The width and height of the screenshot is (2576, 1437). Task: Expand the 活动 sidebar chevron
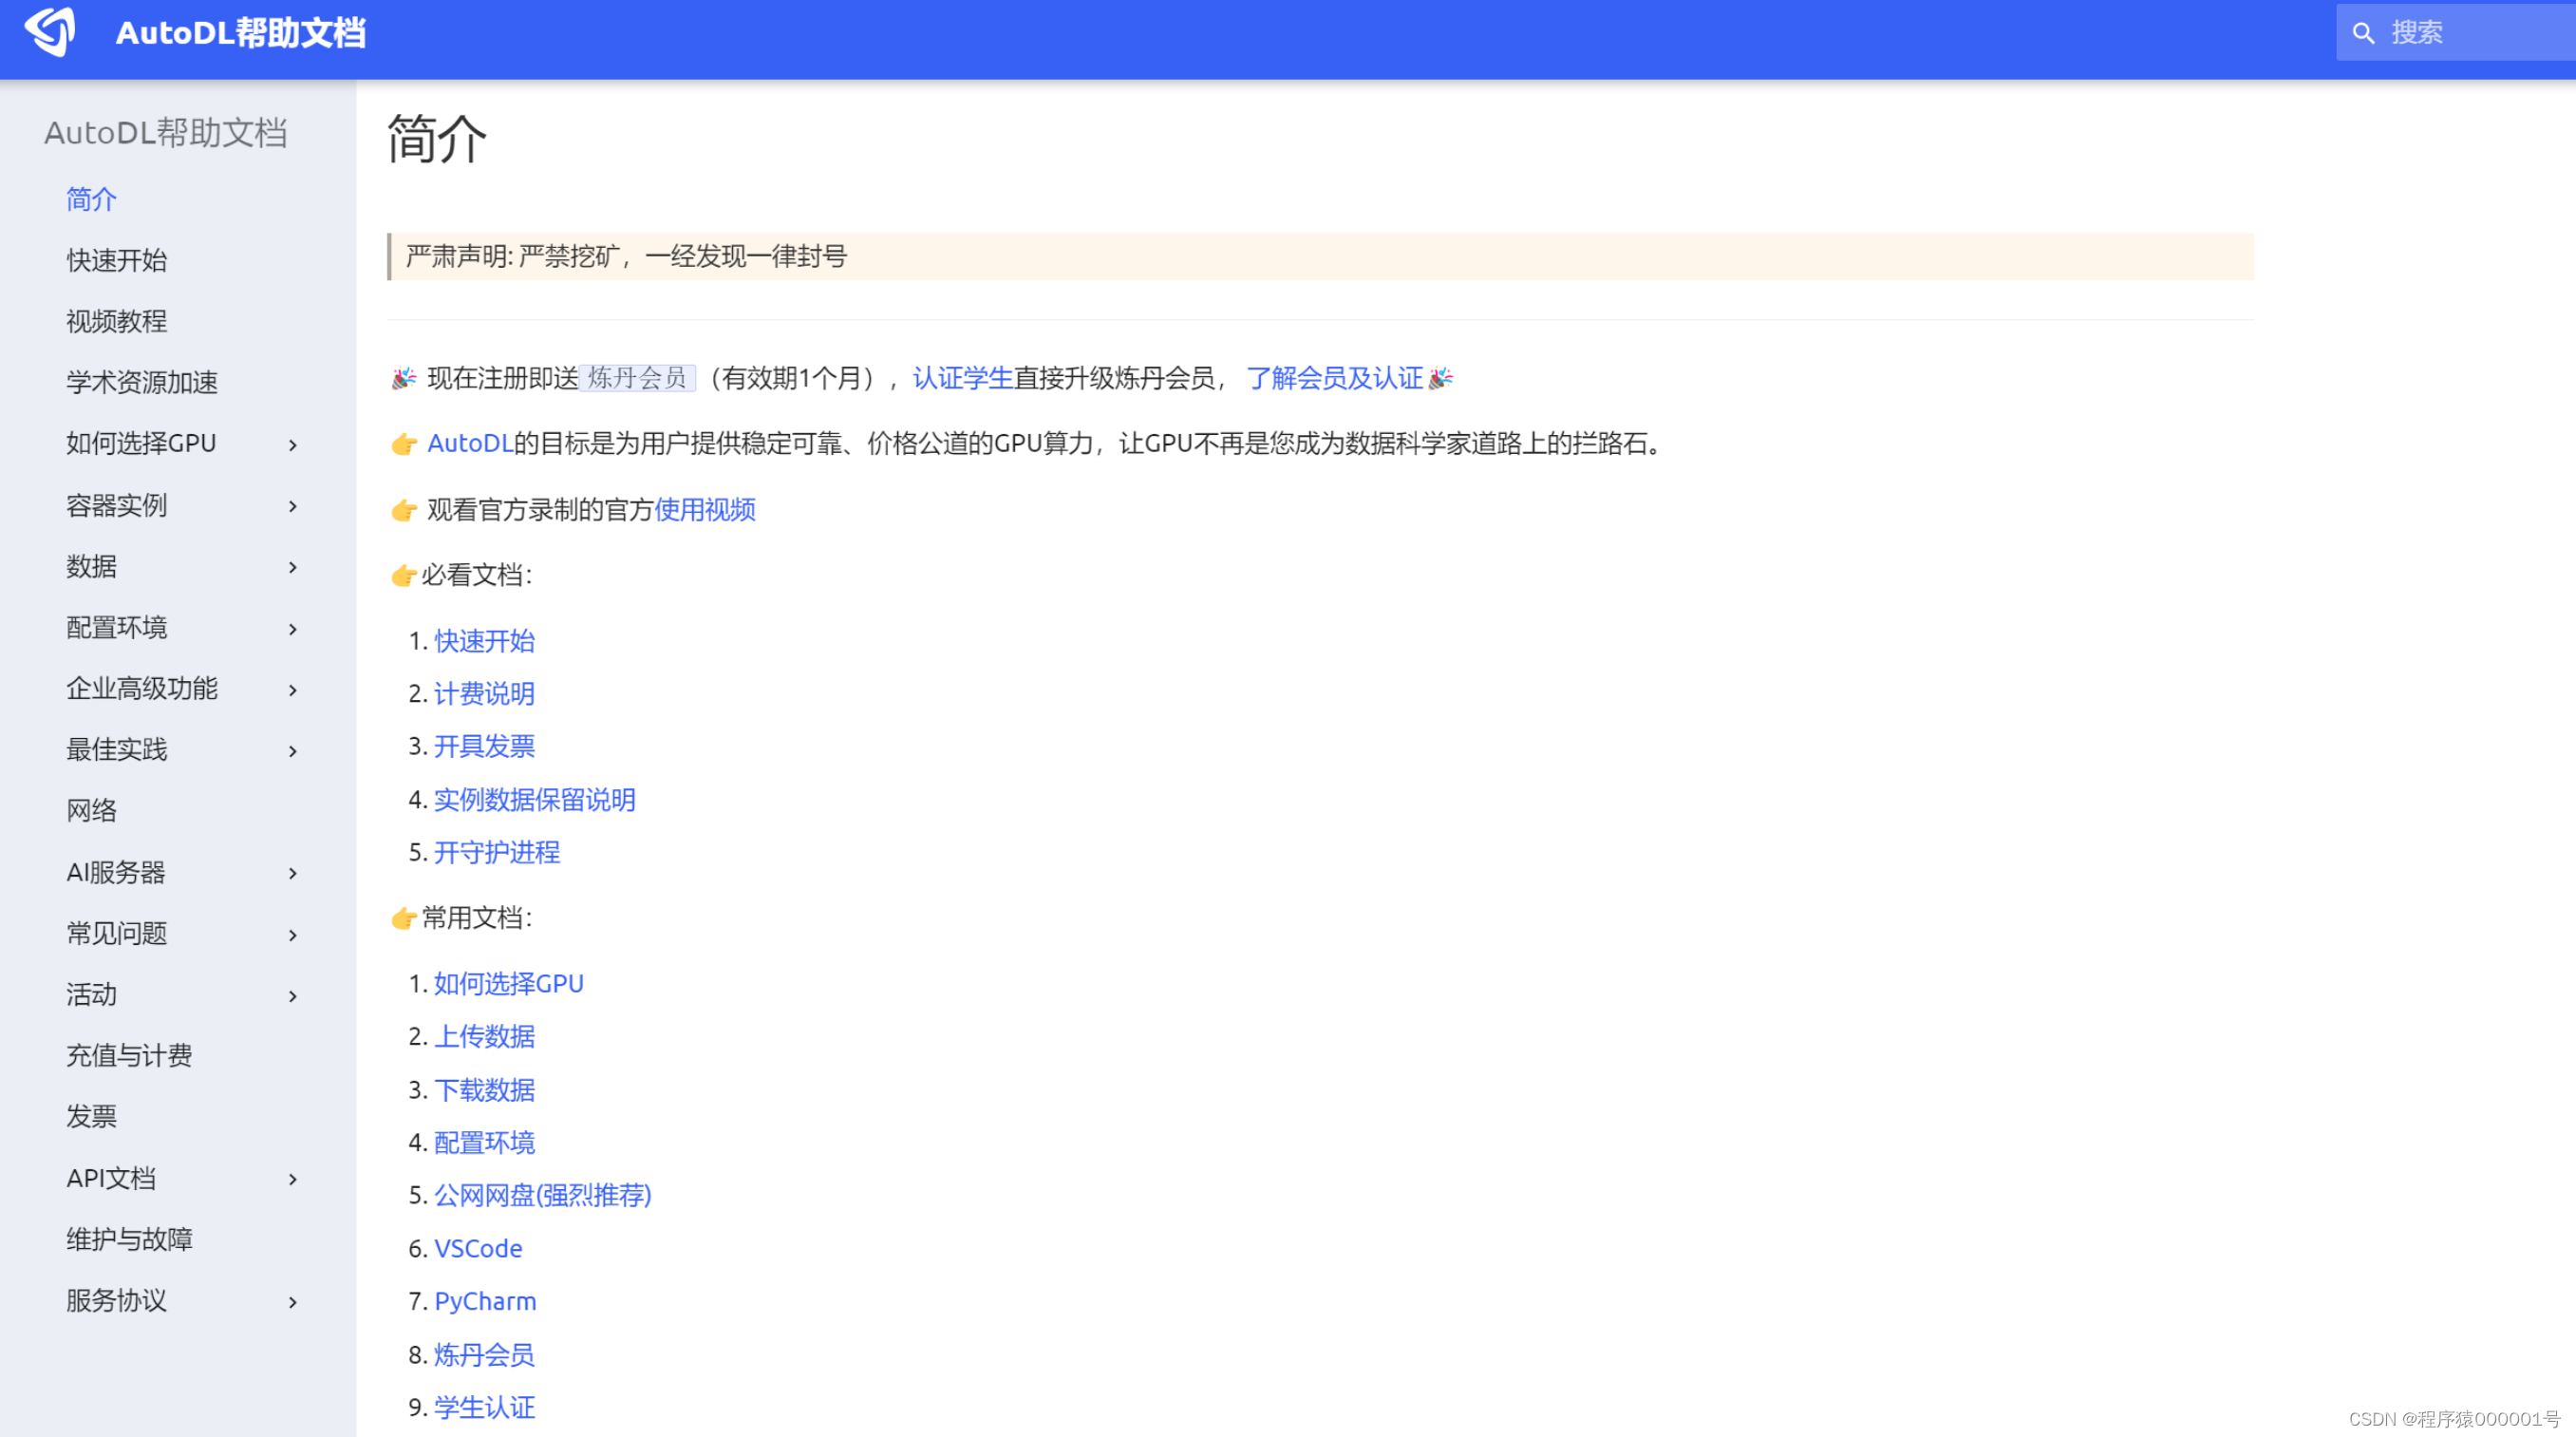293,996
